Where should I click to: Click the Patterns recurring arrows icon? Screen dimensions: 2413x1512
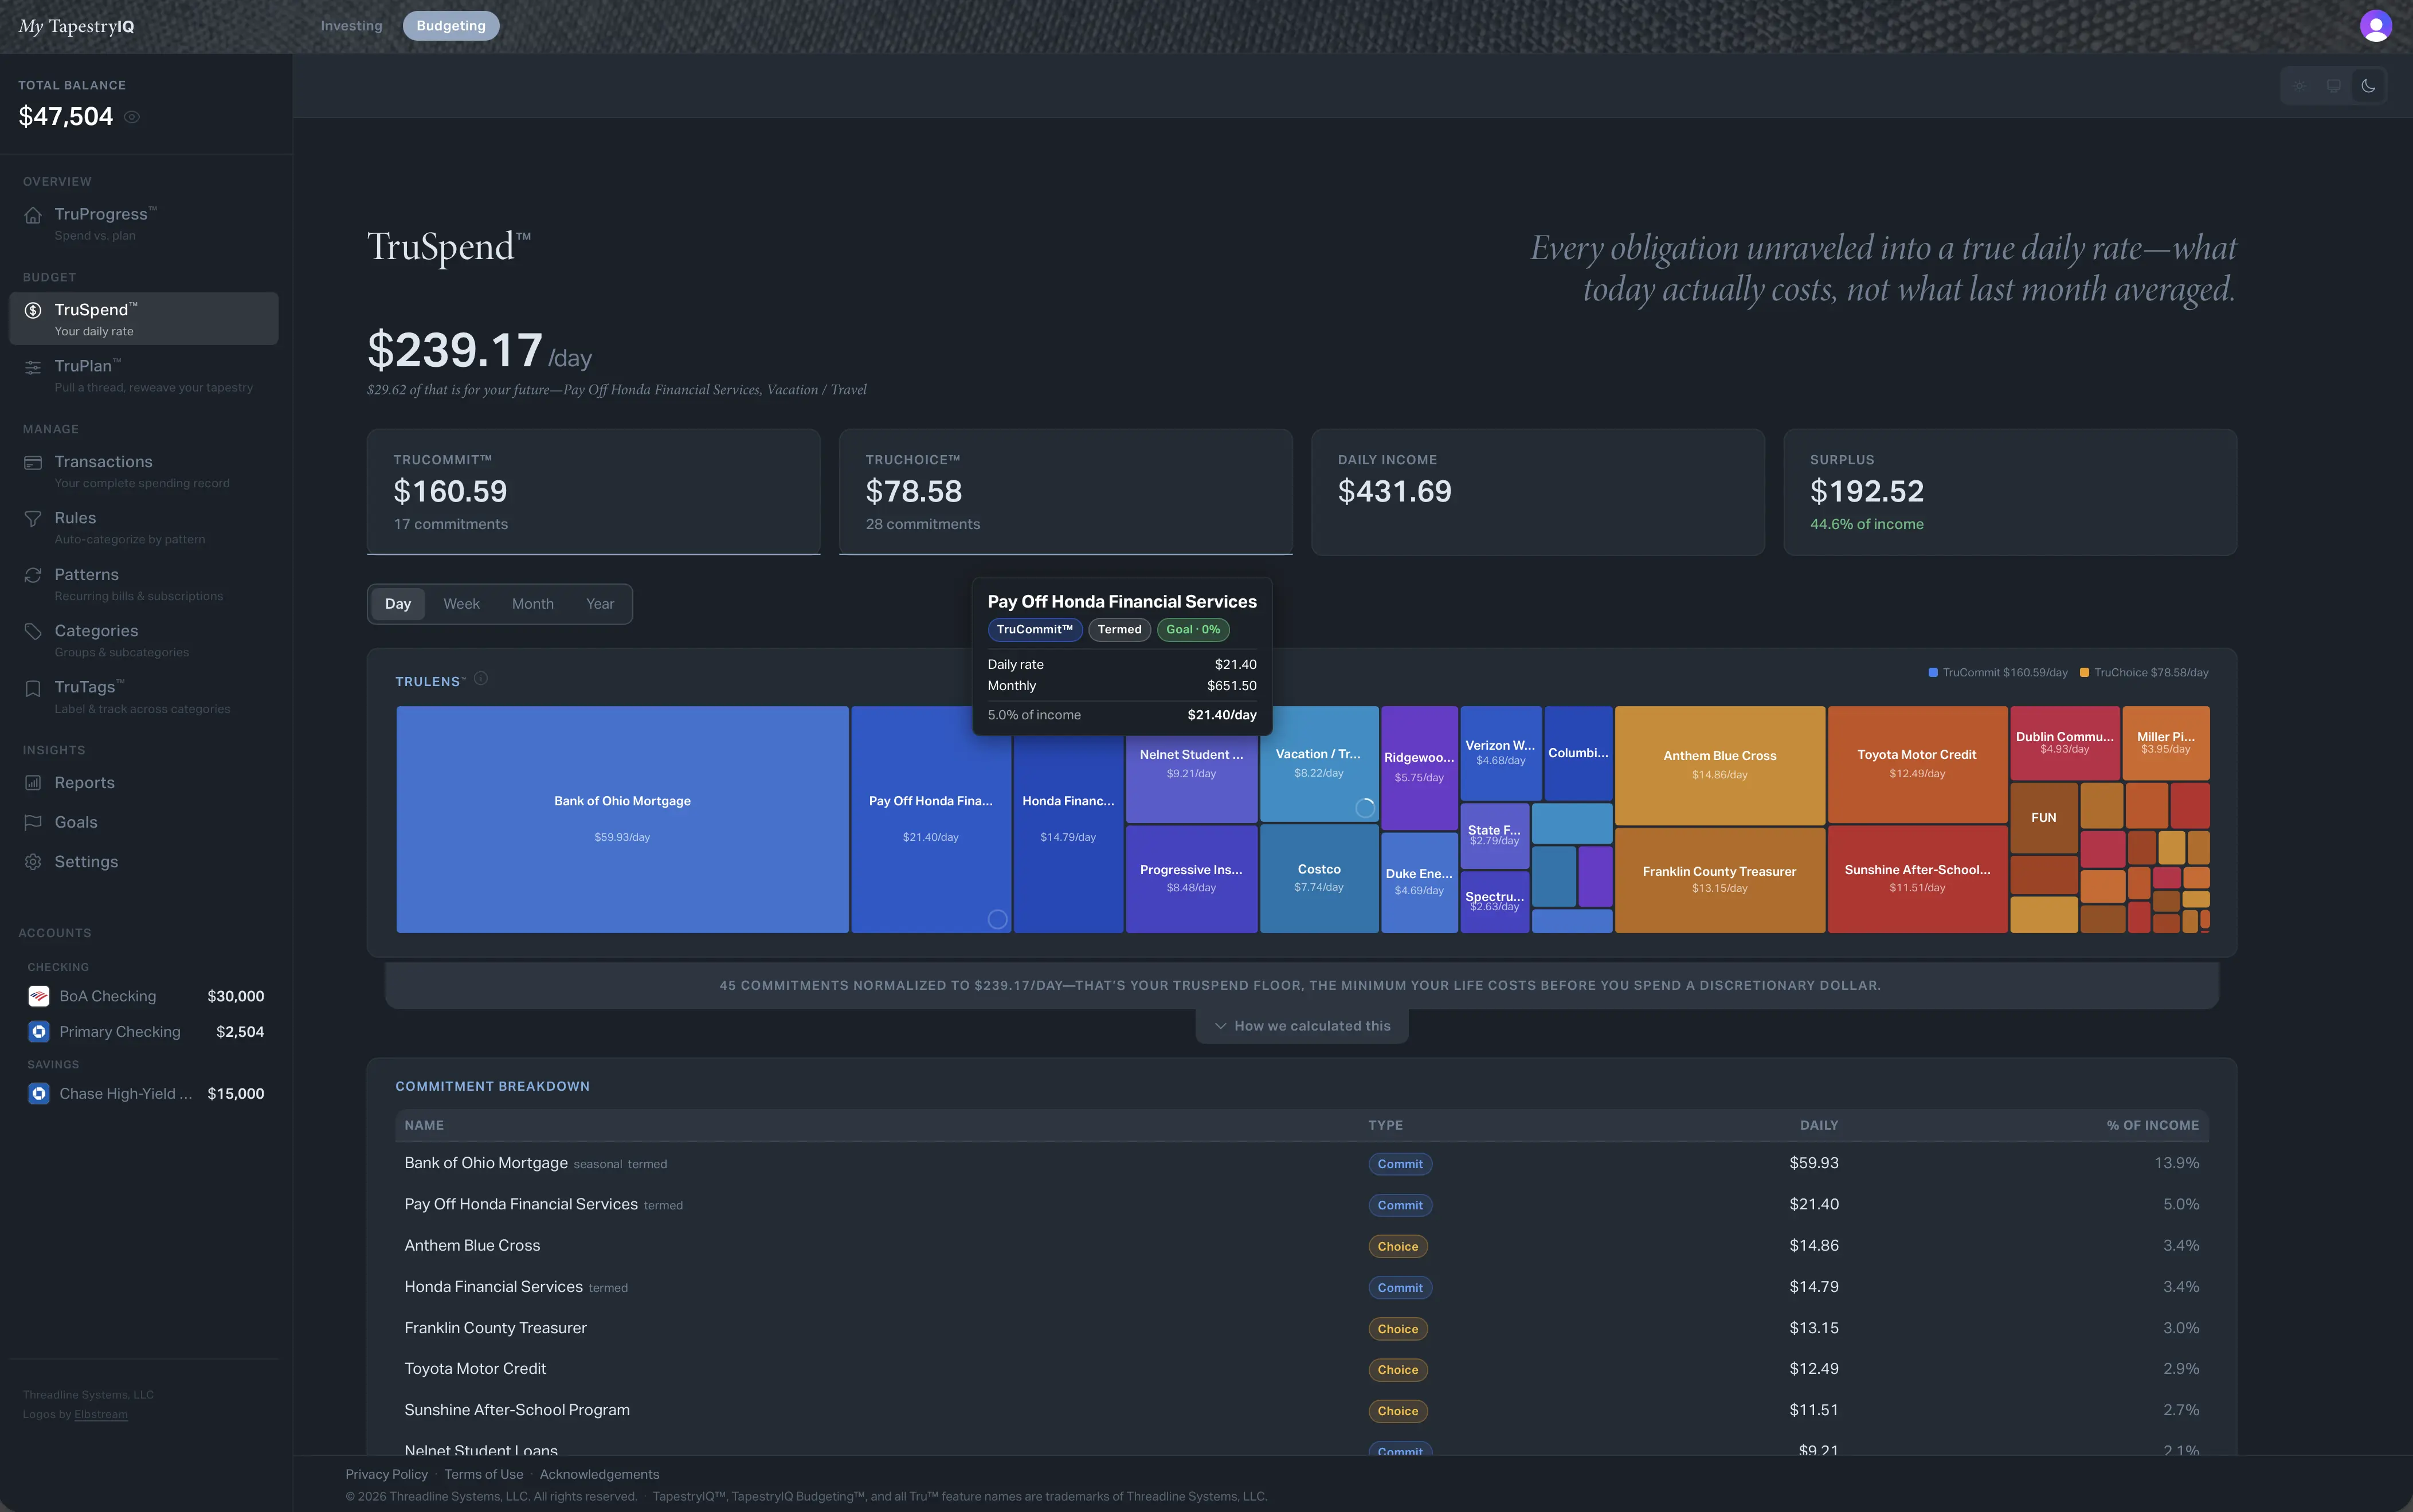point(33,575)
